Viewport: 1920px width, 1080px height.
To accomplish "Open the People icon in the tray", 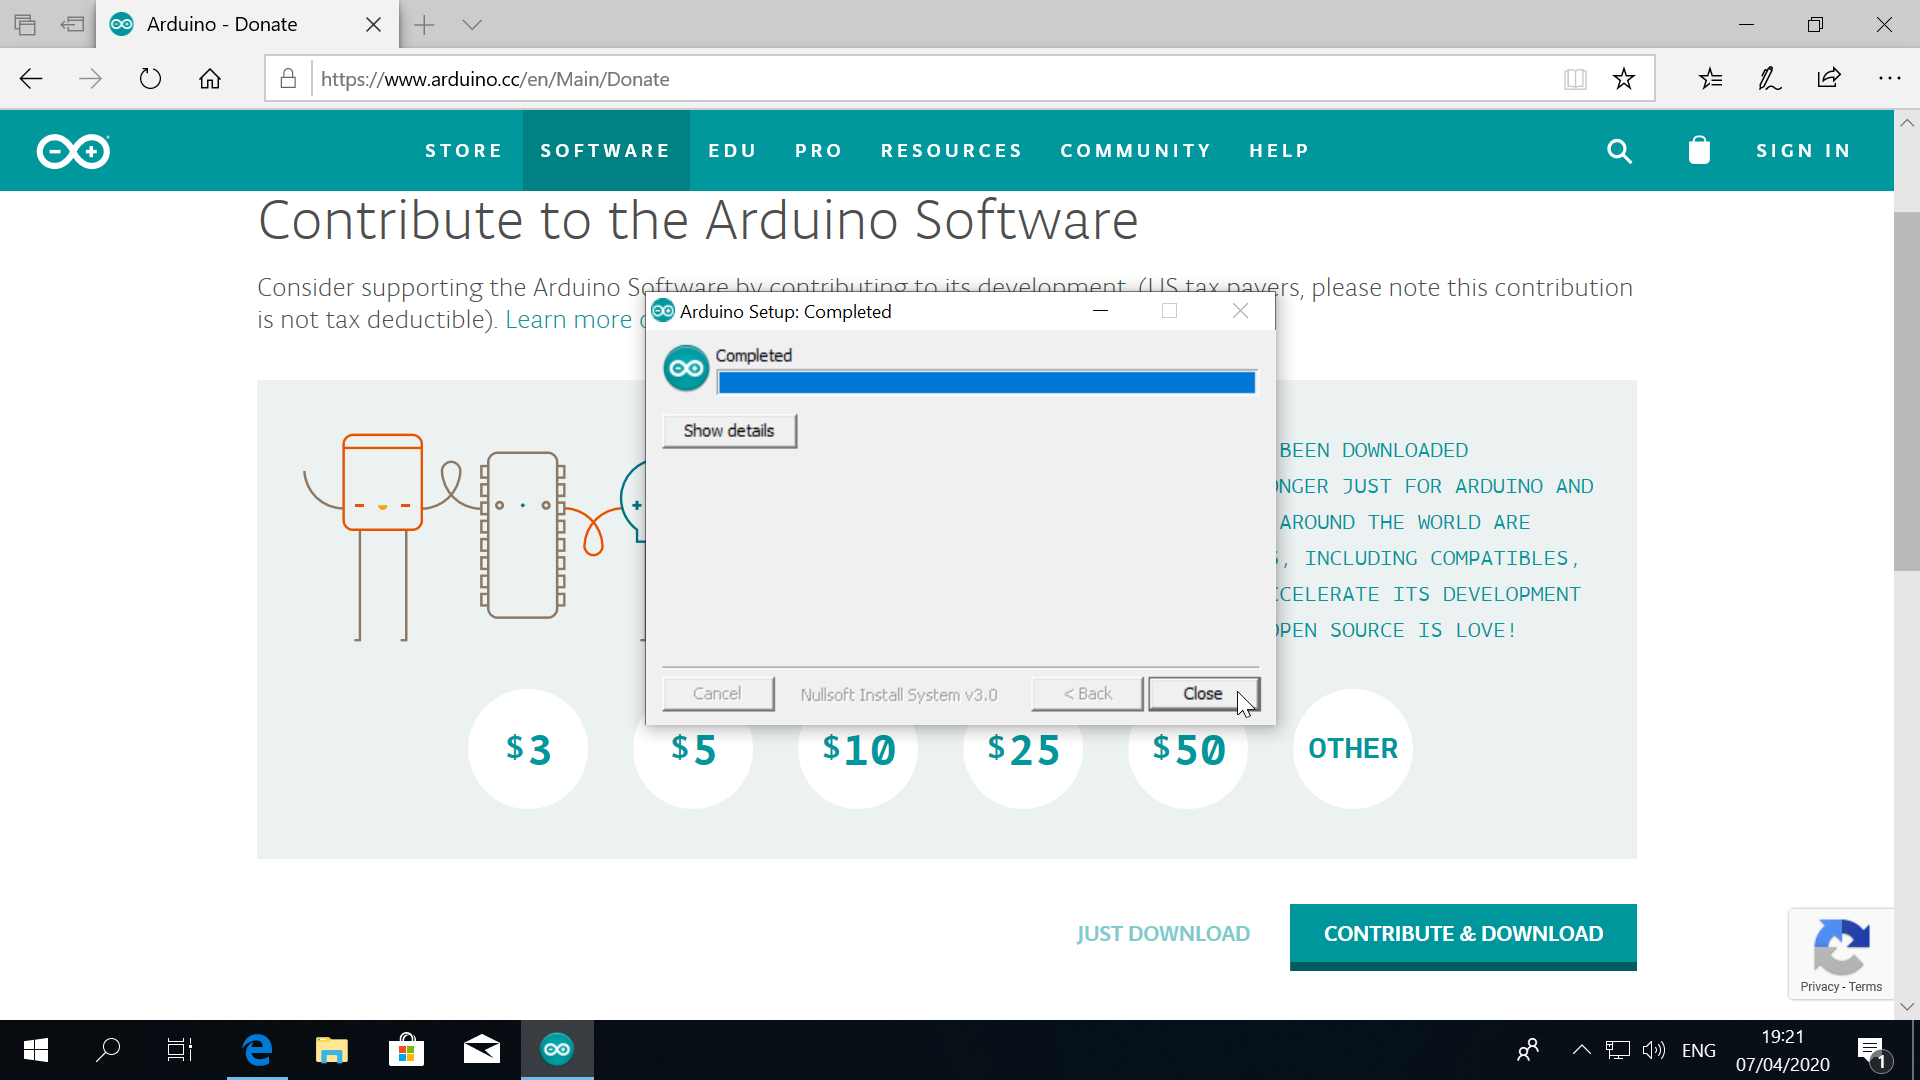I will (x=1528, y=1050).
